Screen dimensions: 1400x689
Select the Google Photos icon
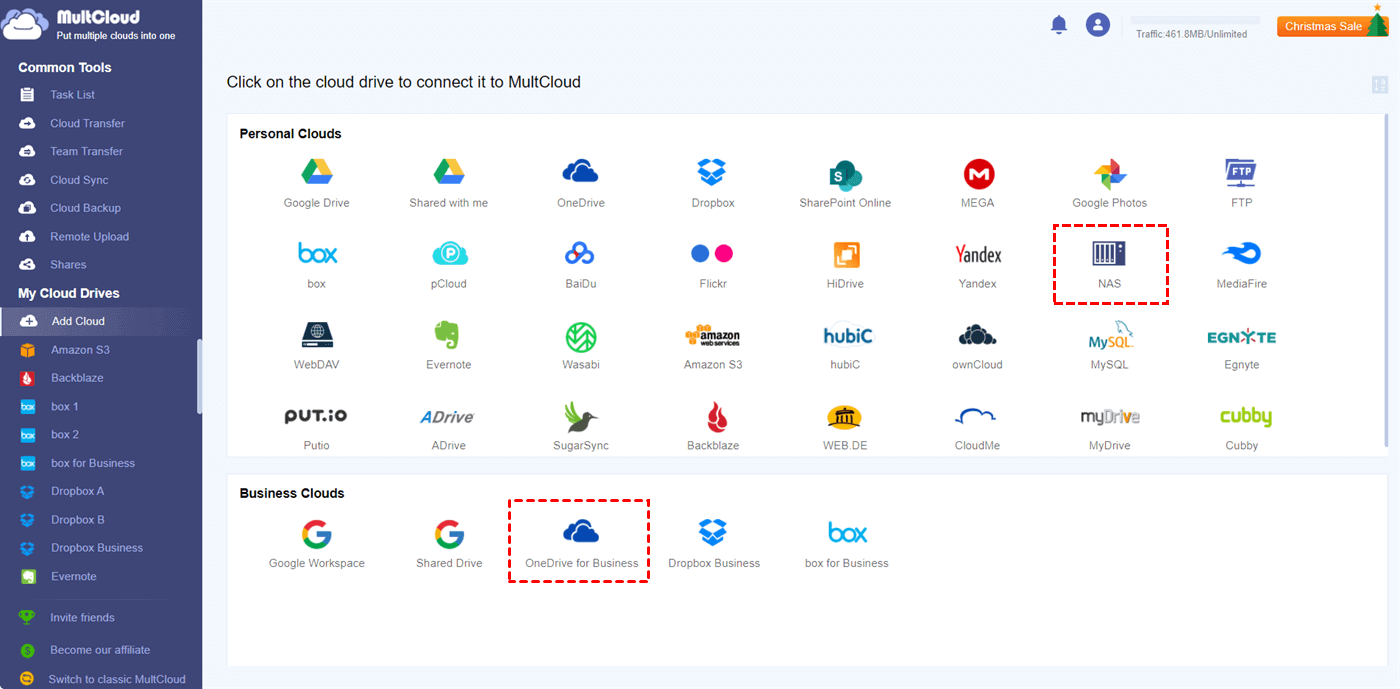click(x=1110, y=174)
